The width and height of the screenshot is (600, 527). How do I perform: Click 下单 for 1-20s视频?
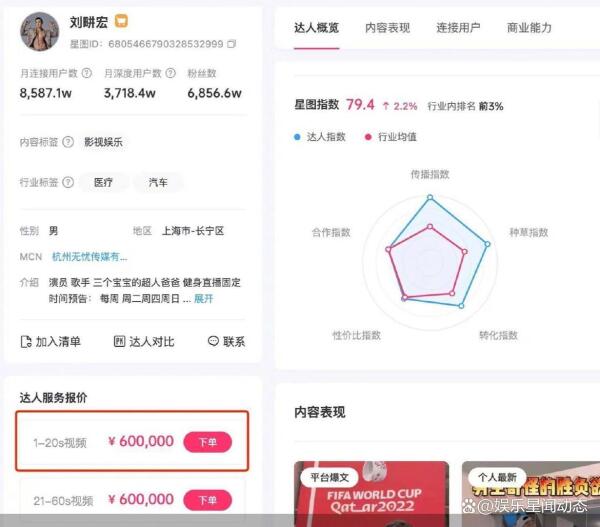point(208,442)
